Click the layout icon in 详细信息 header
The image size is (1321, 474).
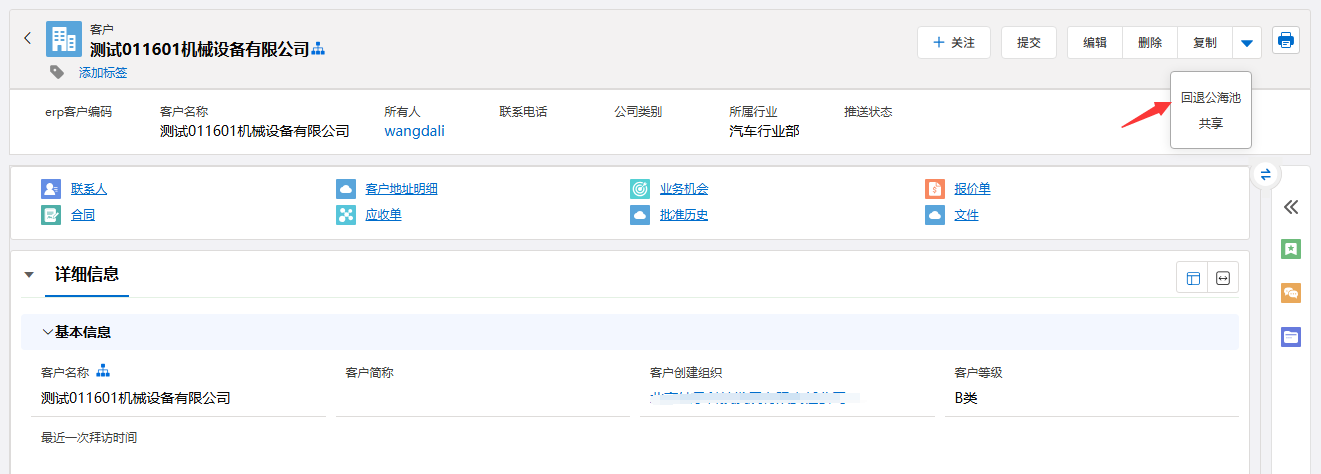[1193, 279]
